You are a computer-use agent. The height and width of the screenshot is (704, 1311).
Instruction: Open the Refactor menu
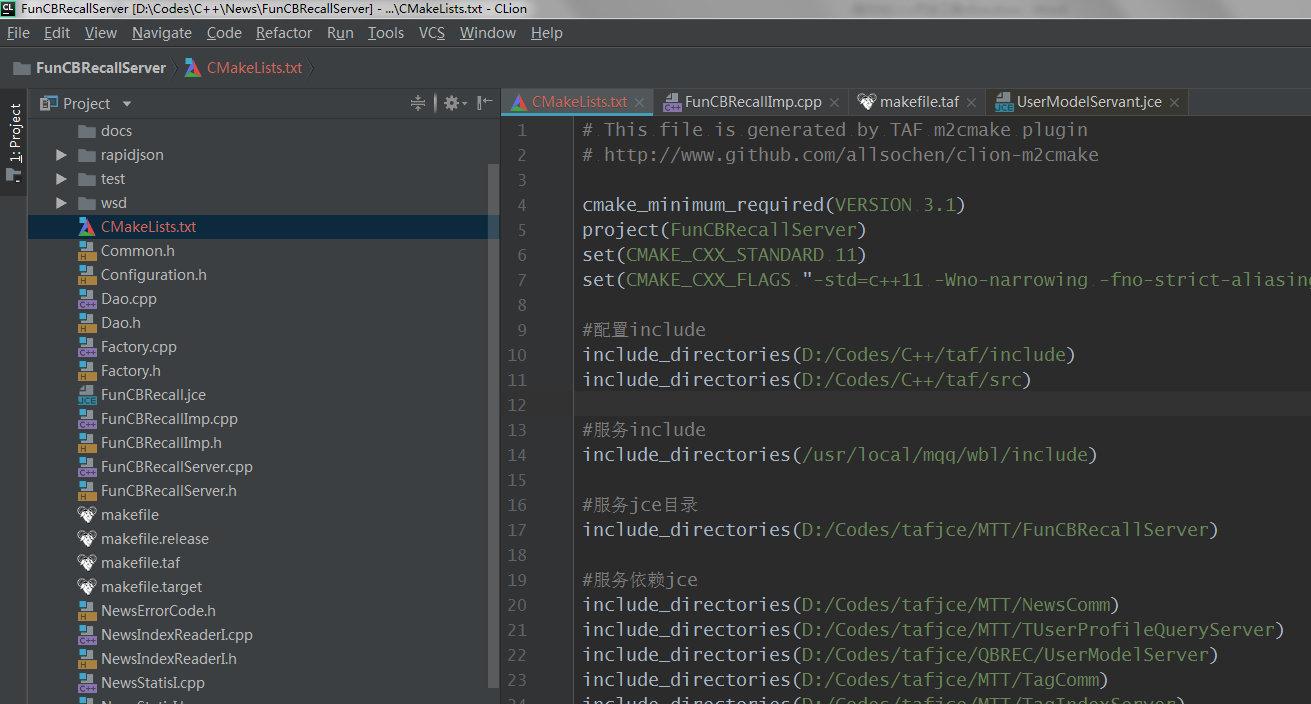tap(283, 32)
